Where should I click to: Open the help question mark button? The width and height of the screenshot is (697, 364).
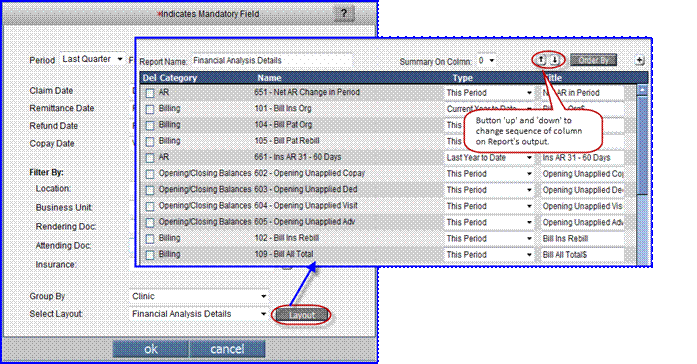tap(344, 13)
